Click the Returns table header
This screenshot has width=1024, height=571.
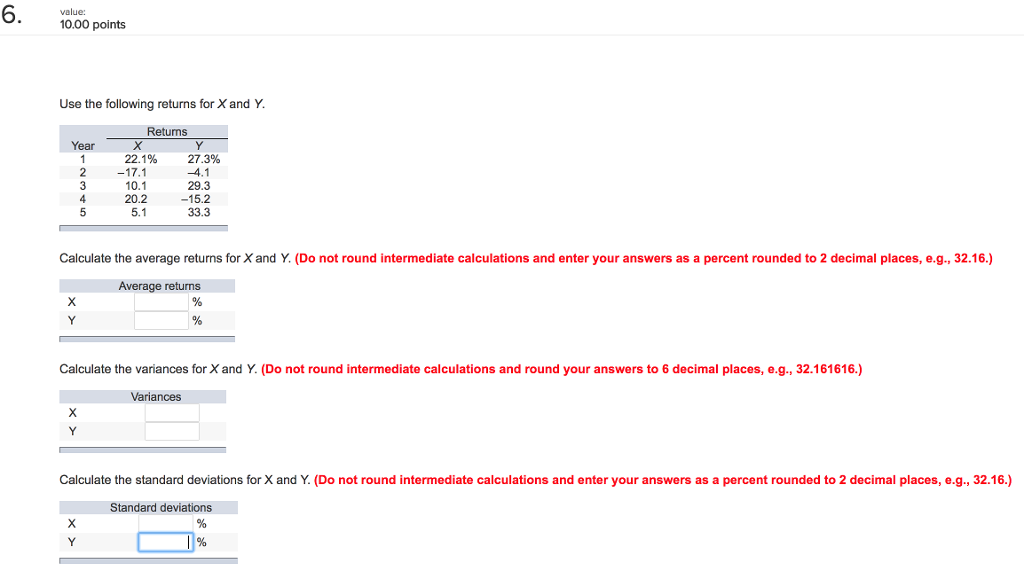click(x=167, y=132)
